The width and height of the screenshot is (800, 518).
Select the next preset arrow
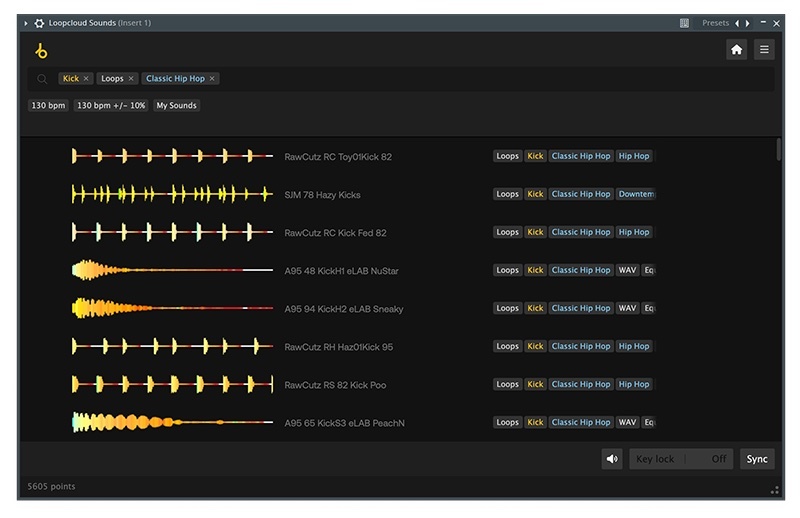click(748, 23)
